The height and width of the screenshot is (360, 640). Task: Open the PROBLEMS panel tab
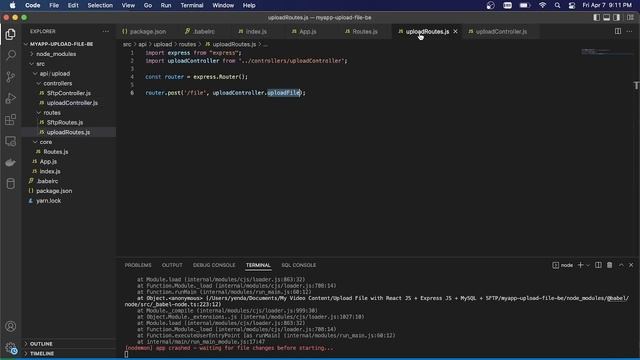click(x=138, y=265)
